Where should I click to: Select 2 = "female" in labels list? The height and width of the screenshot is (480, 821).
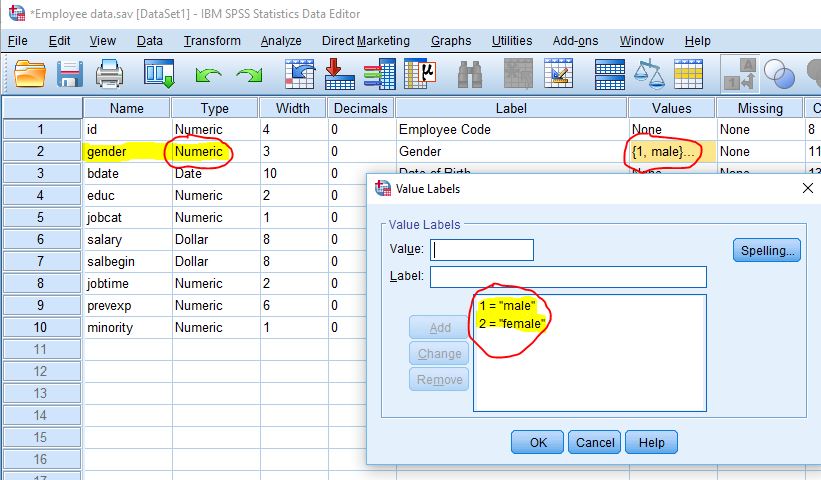click(x=512, y=323)
